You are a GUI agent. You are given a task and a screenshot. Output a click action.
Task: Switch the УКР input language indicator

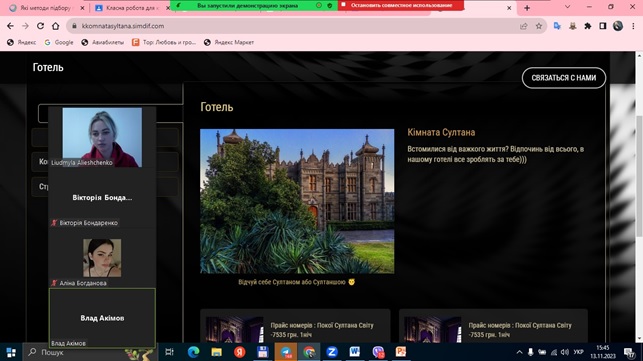point(579,352)
